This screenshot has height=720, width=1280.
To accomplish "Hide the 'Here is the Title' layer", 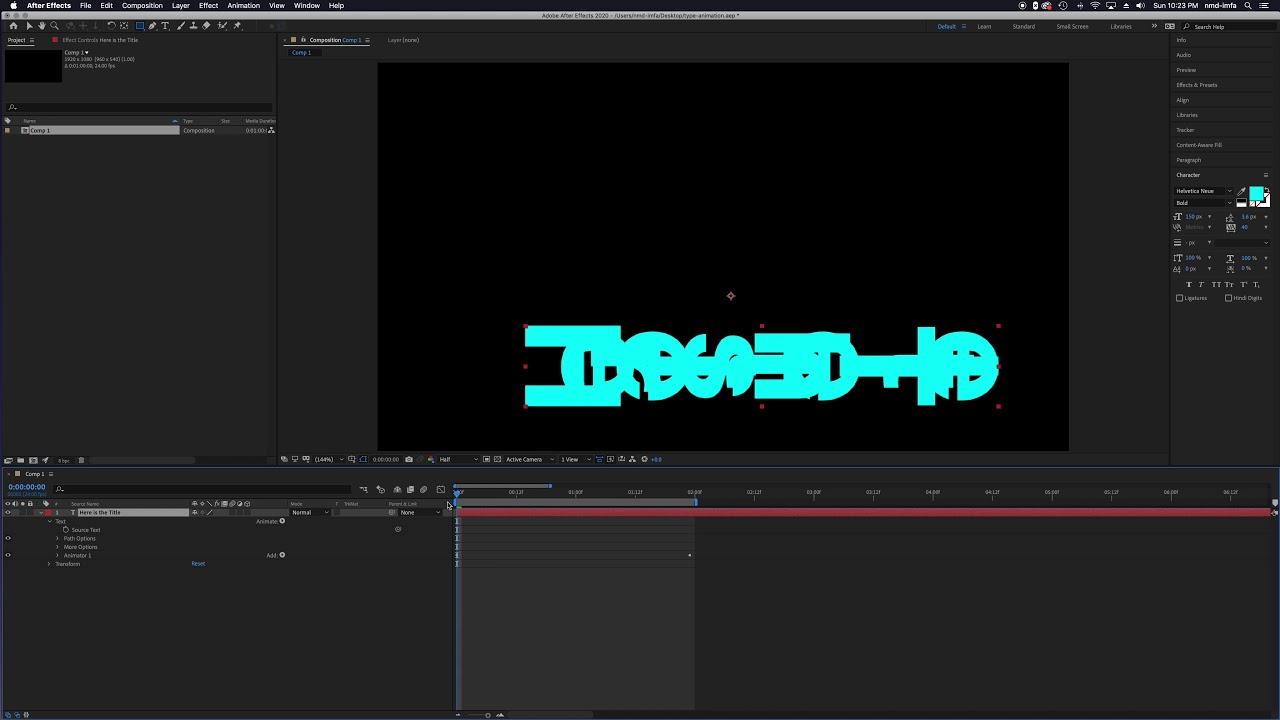I will pyautogui.click(x=8, y=512).
